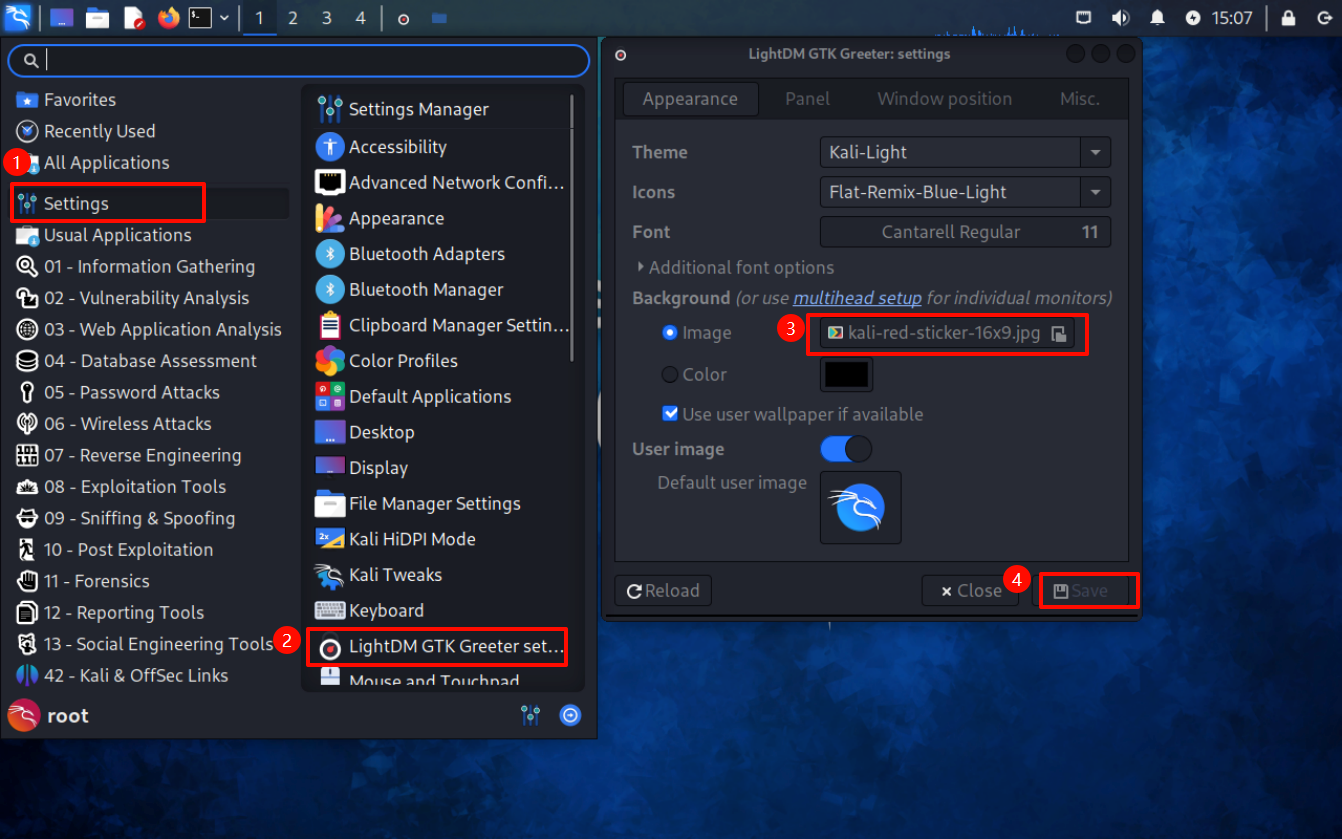Click the volume speaker icon
Viewport: 1342px width, 839px height.
click(1121, 18)
